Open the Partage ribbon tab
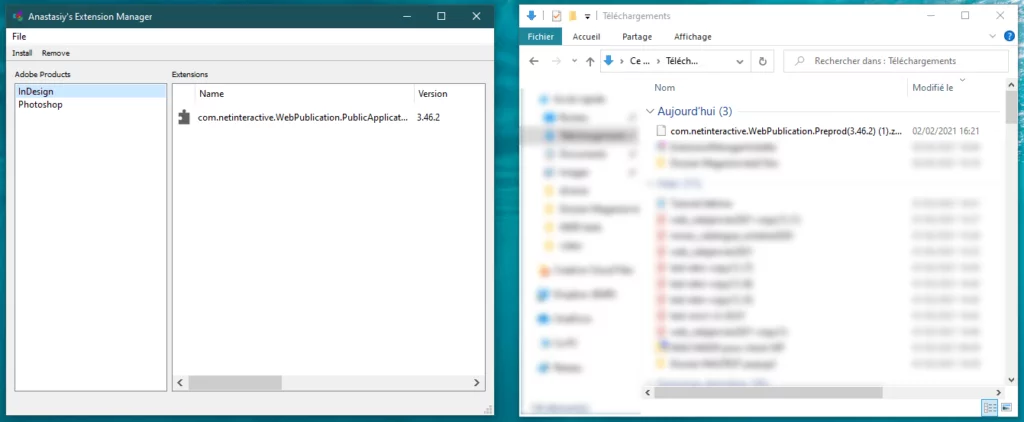The width and height of the screenshot is (1024, 422). (637, 37)
